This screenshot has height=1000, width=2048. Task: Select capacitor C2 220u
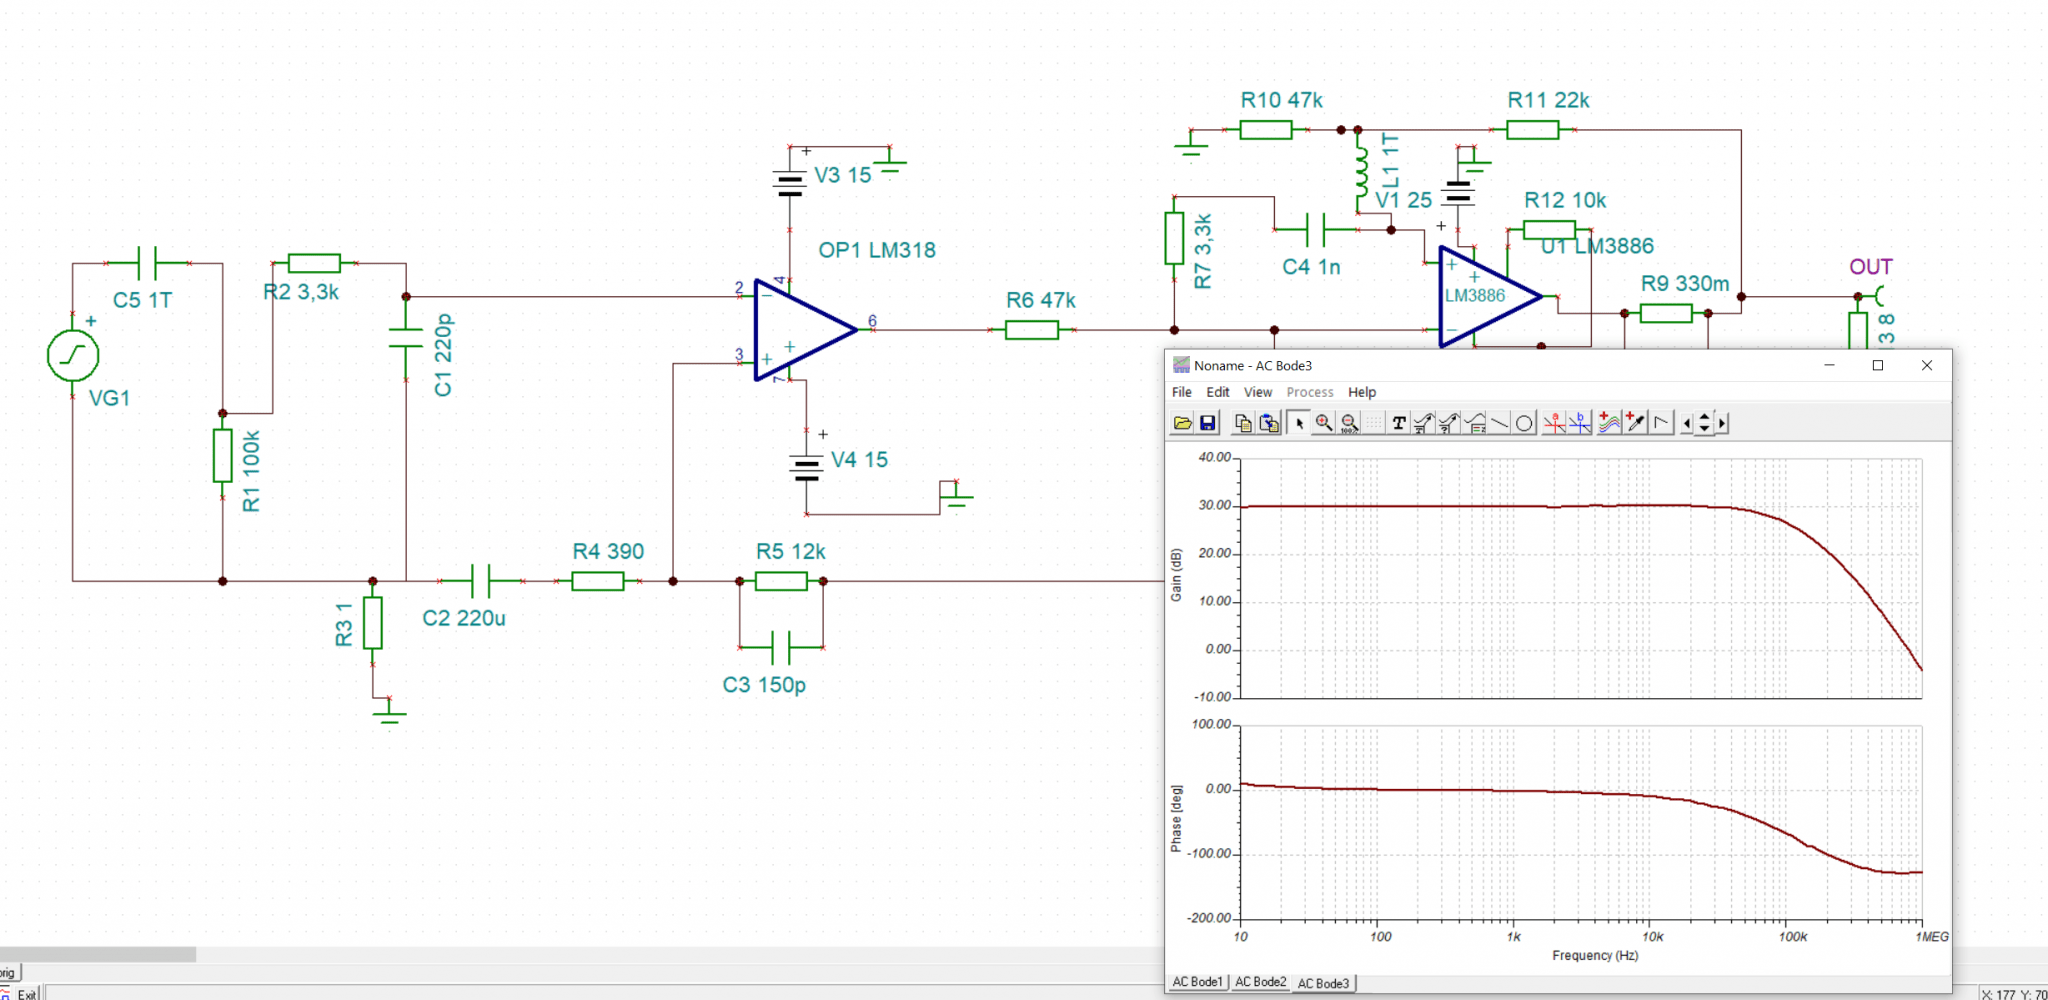click(481, 581)
